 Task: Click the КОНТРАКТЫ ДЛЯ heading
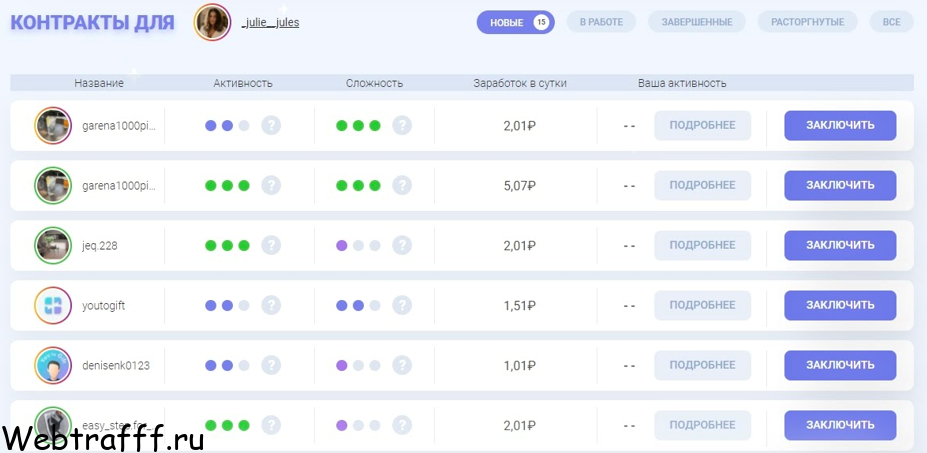click(93, 22)
